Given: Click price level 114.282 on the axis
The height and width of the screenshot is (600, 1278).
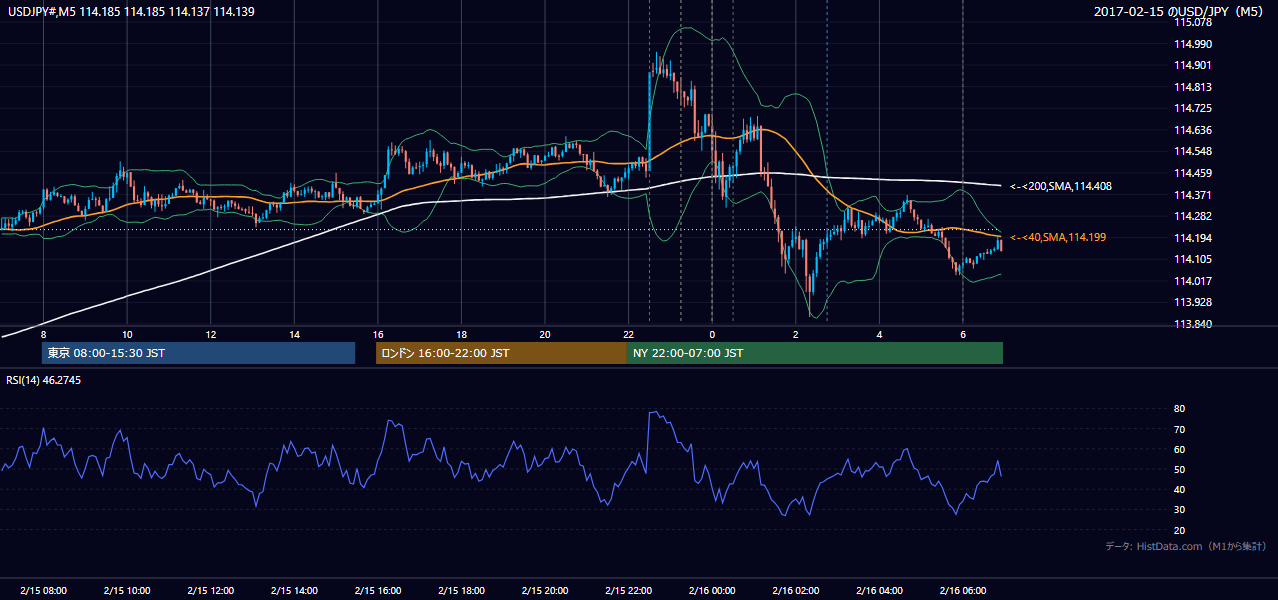Looking at the screenshot, I should (1193, 216).
